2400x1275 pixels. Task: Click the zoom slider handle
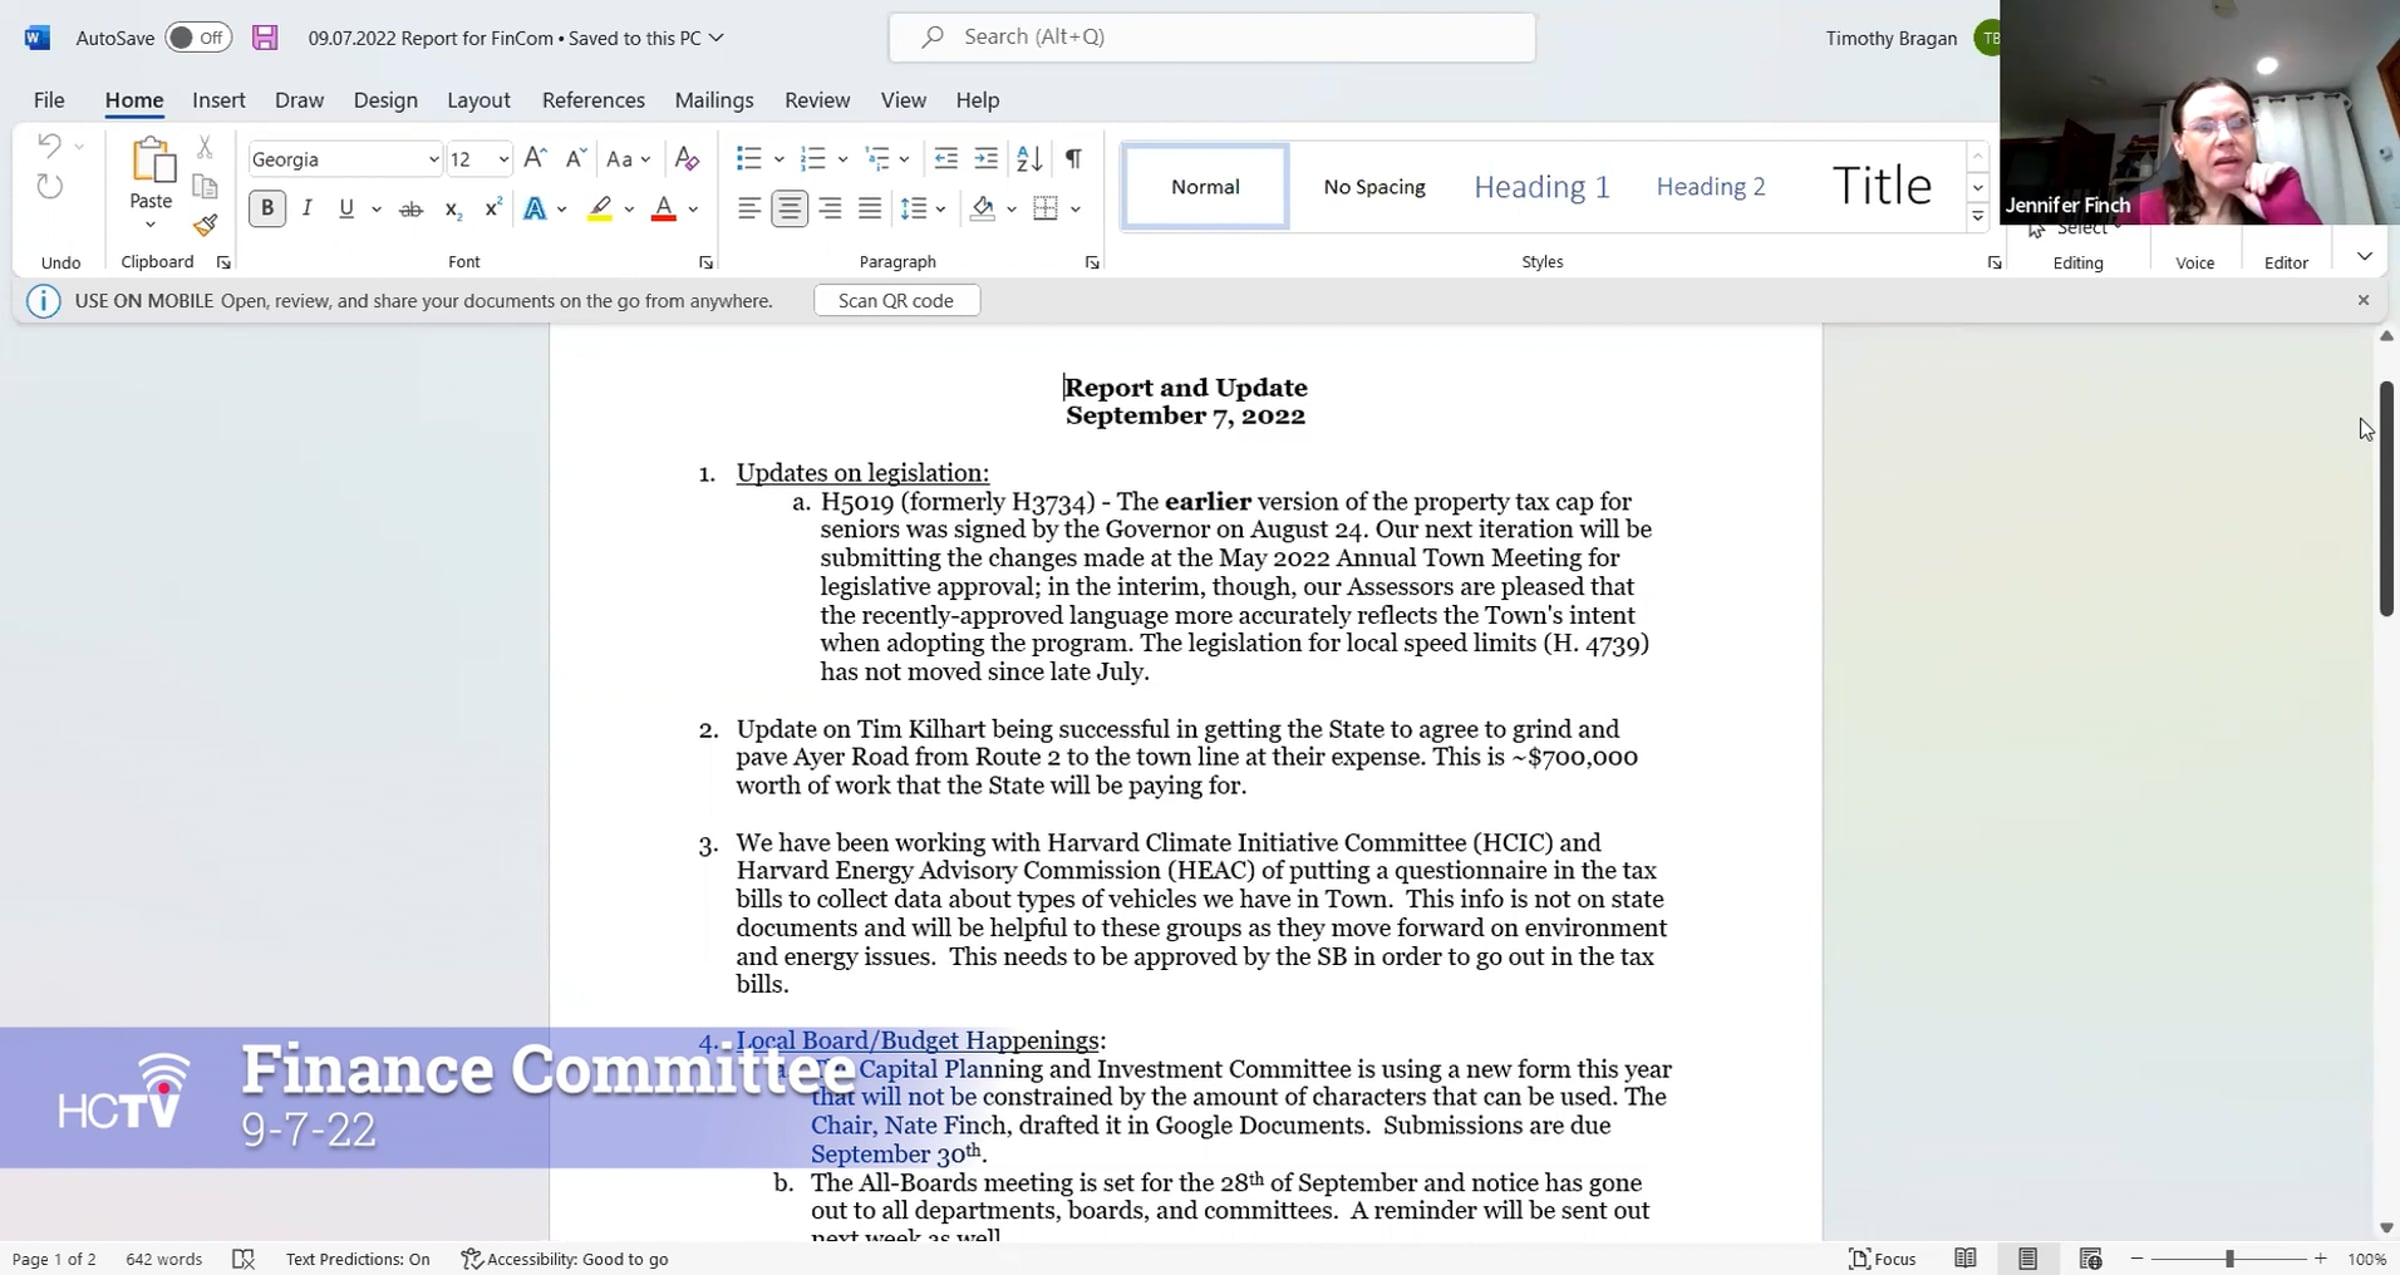(x=2229, y=1259)
